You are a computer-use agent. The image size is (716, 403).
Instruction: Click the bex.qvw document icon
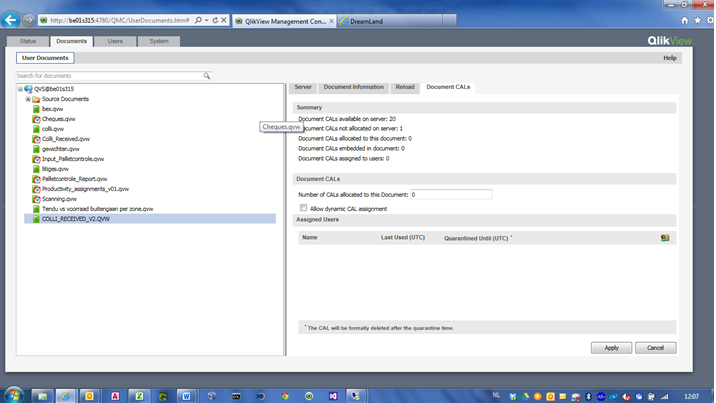pos(36,109)
